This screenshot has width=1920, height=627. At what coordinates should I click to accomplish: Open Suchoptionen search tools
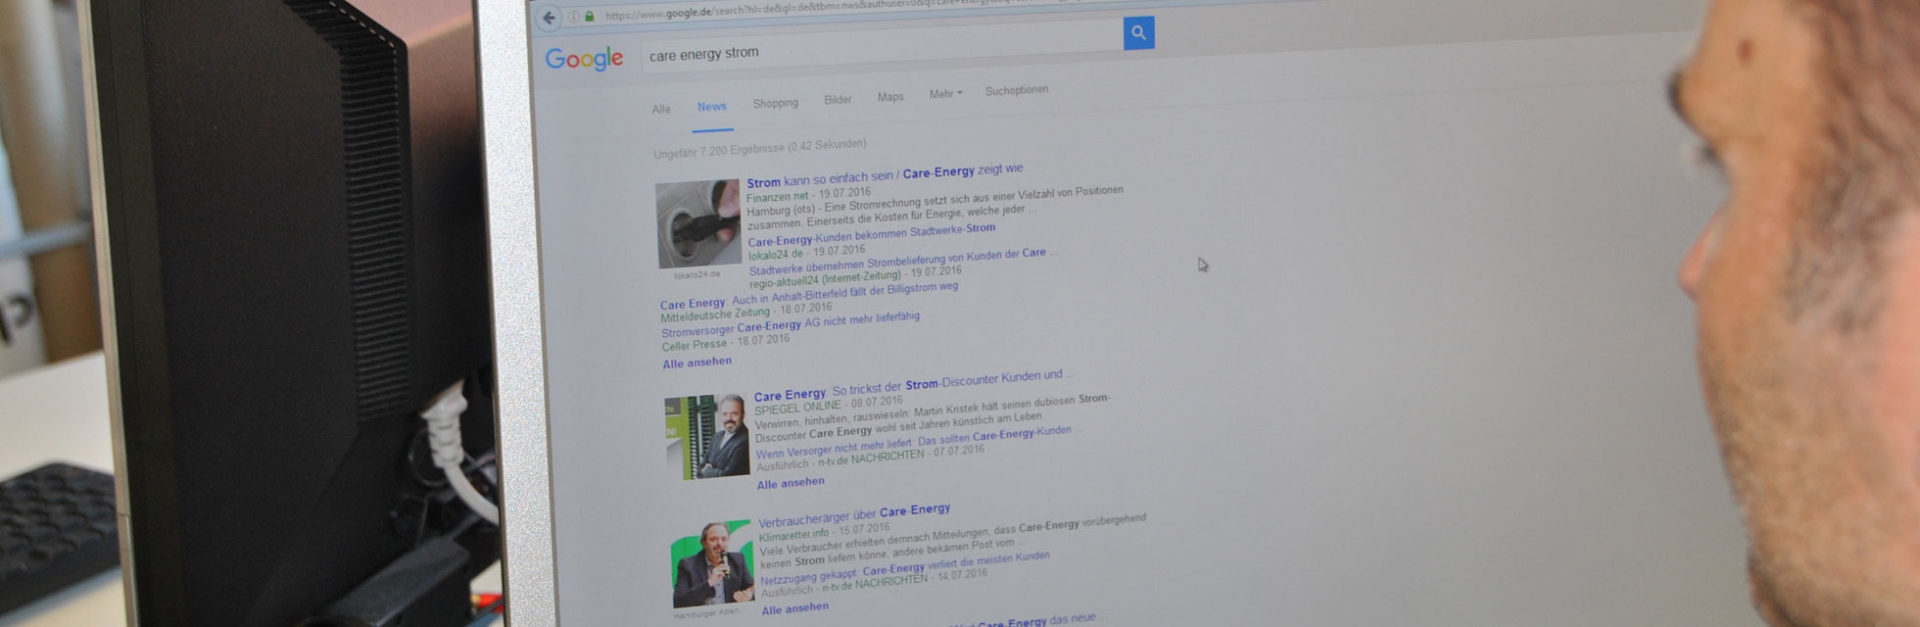click(x=1016, y=91)
